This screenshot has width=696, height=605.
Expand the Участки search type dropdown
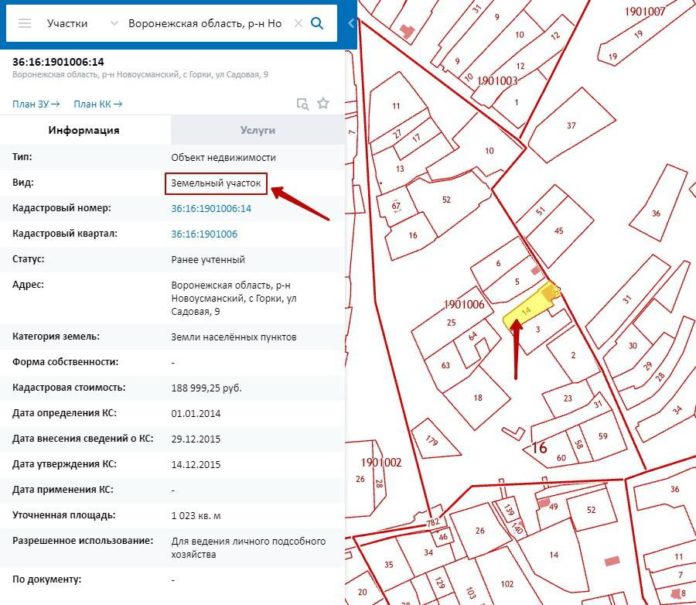(111, 23)
